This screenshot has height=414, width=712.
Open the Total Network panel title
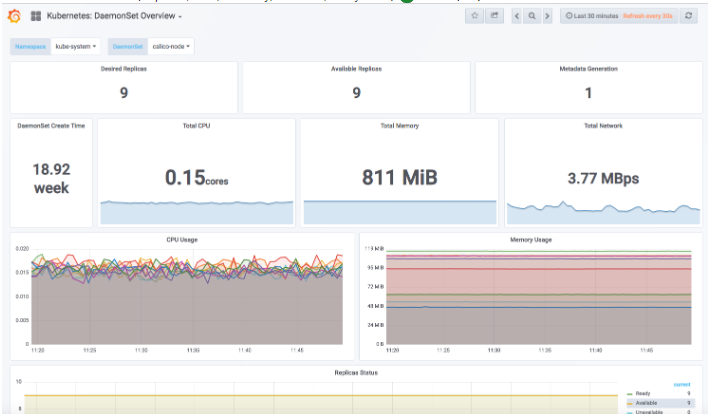pos(603,126)
